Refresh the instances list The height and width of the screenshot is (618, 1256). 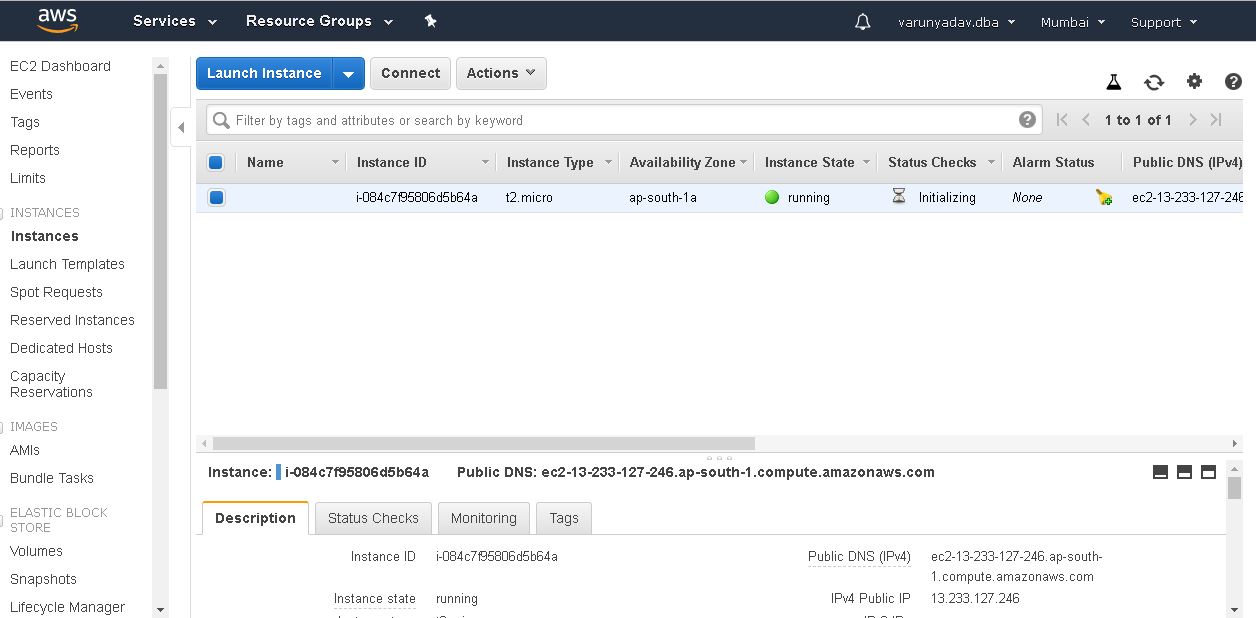point(1154,82)
